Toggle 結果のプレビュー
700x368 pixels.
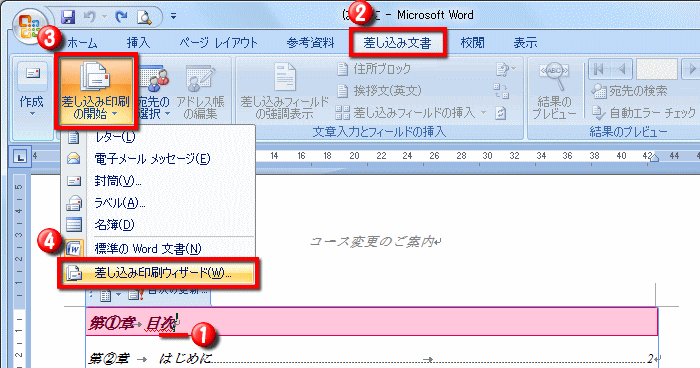click(554, 91)
